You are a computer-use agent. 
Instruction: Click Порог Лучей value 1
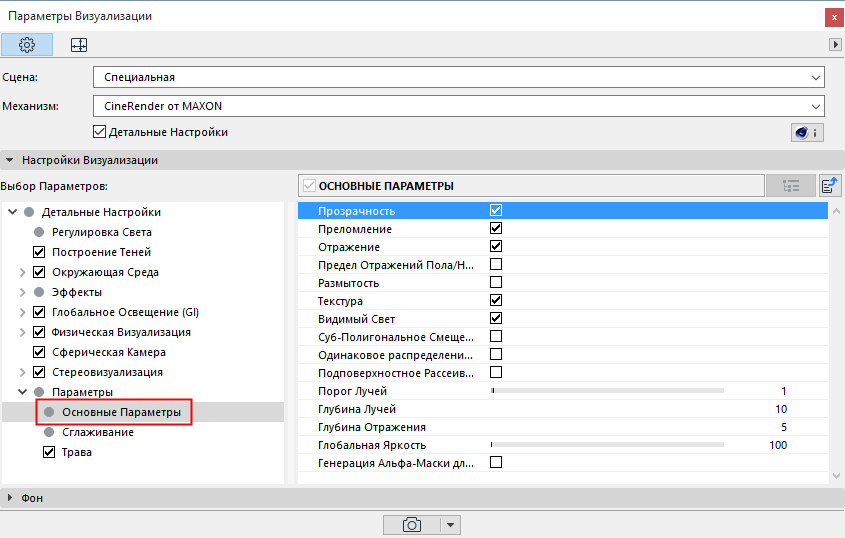tap(784, 391)
